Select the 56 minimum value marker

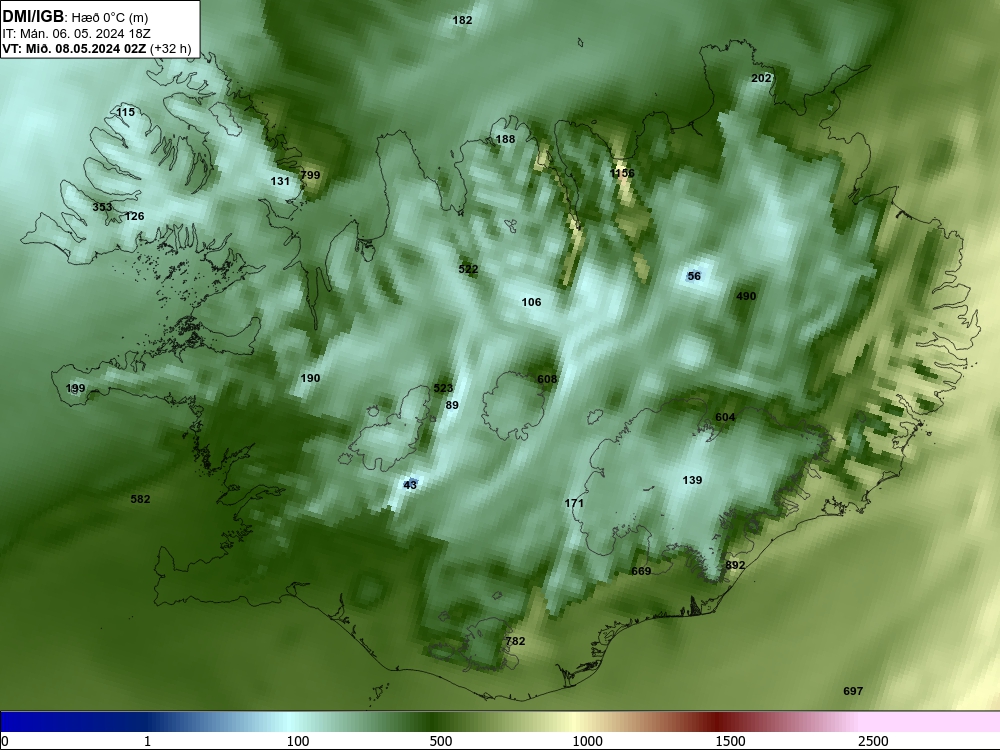click(x=694, y=276)
